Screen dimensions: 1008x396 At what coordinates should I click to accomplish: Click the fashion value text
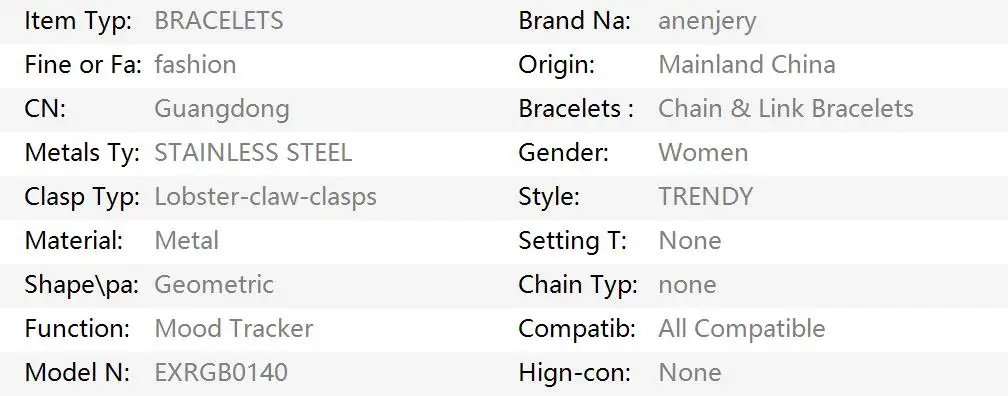[195, 64]
